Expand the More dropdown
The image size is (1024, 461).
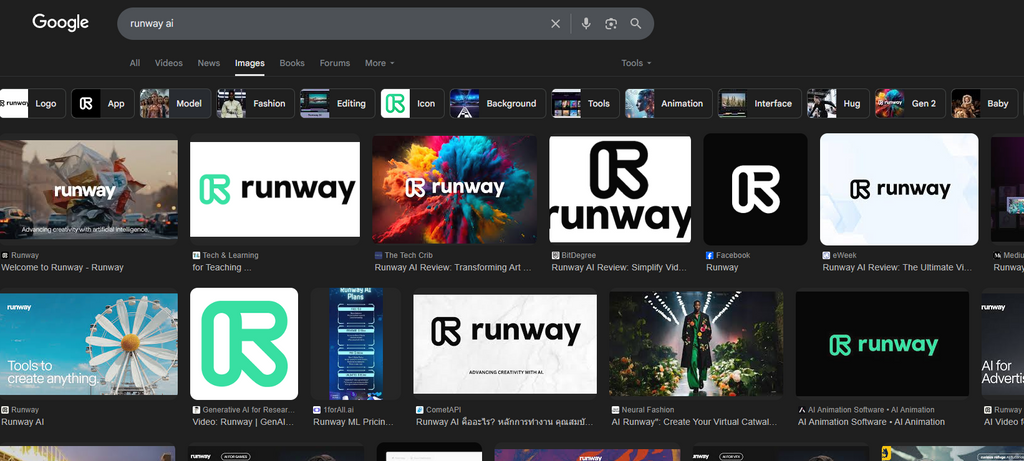[x=379, y=63]
